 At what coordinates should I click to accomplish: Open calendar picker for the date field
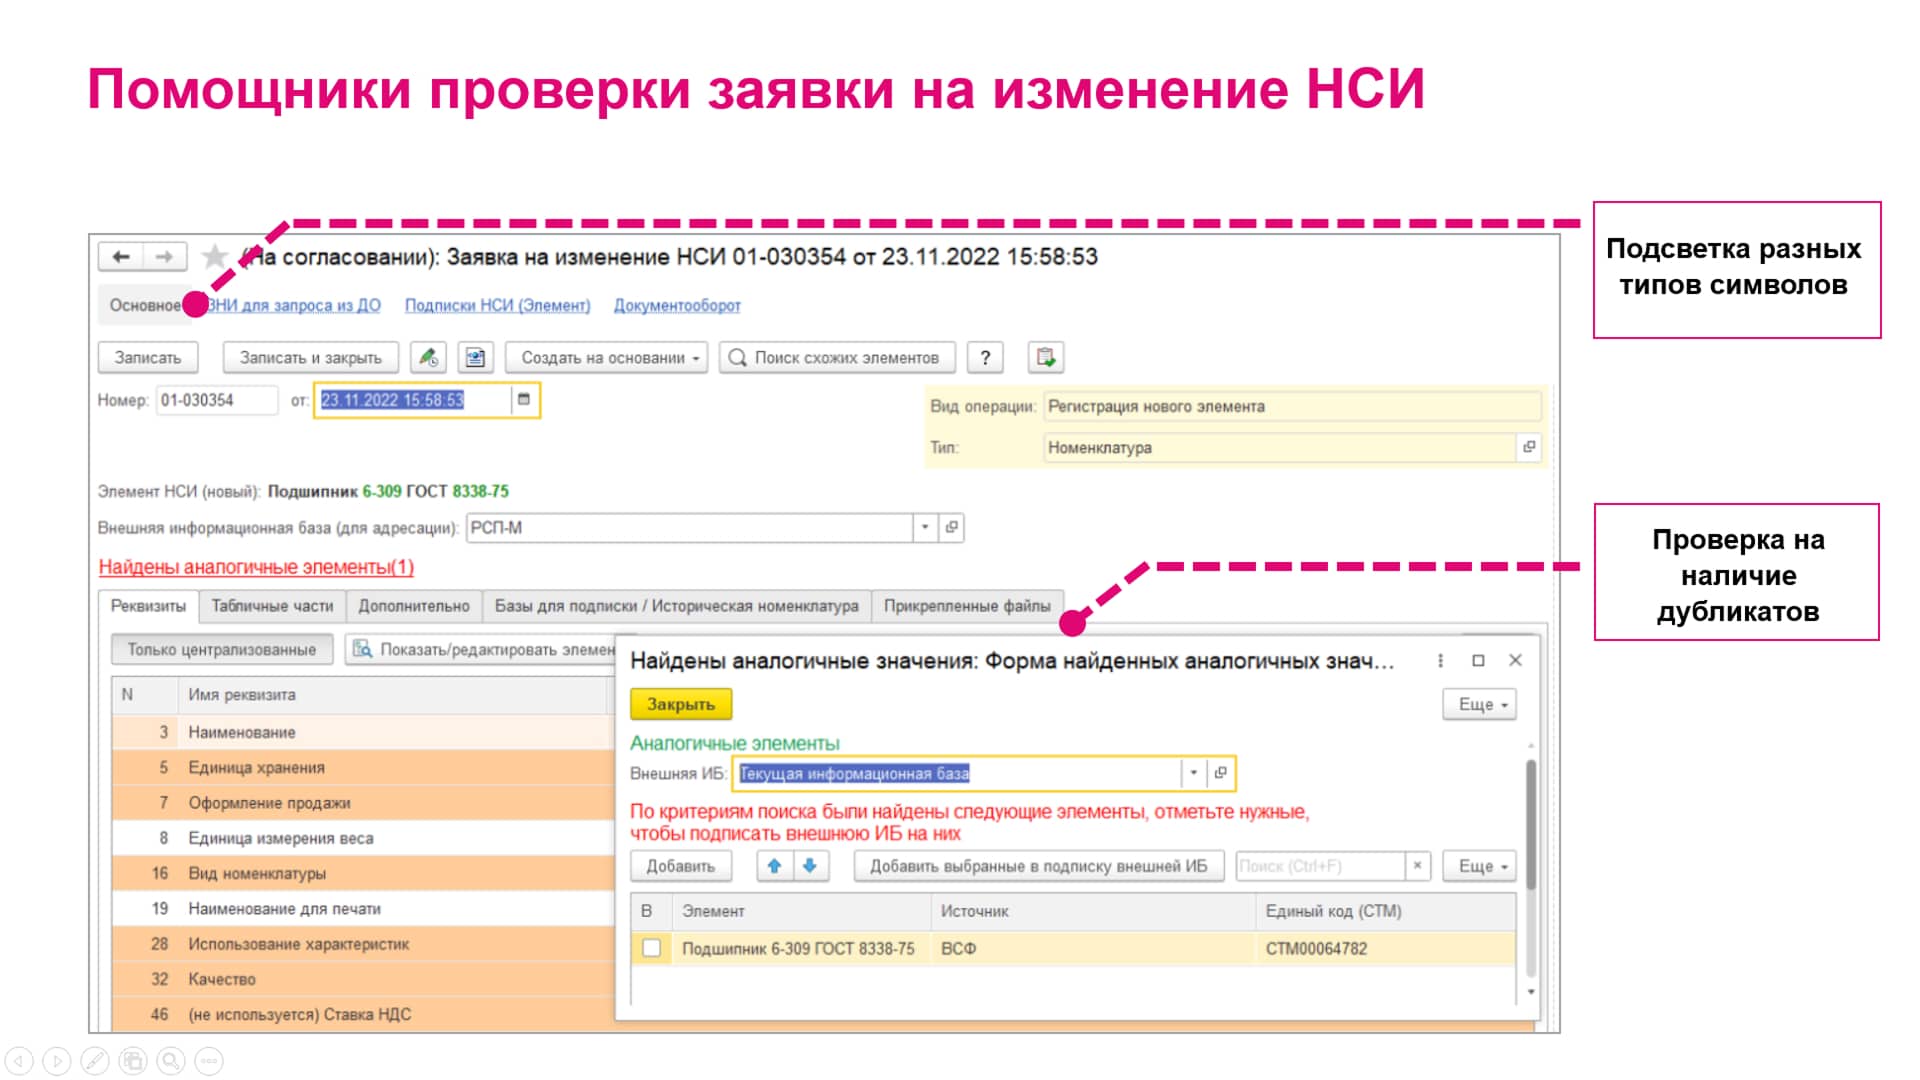pos(524,400)
